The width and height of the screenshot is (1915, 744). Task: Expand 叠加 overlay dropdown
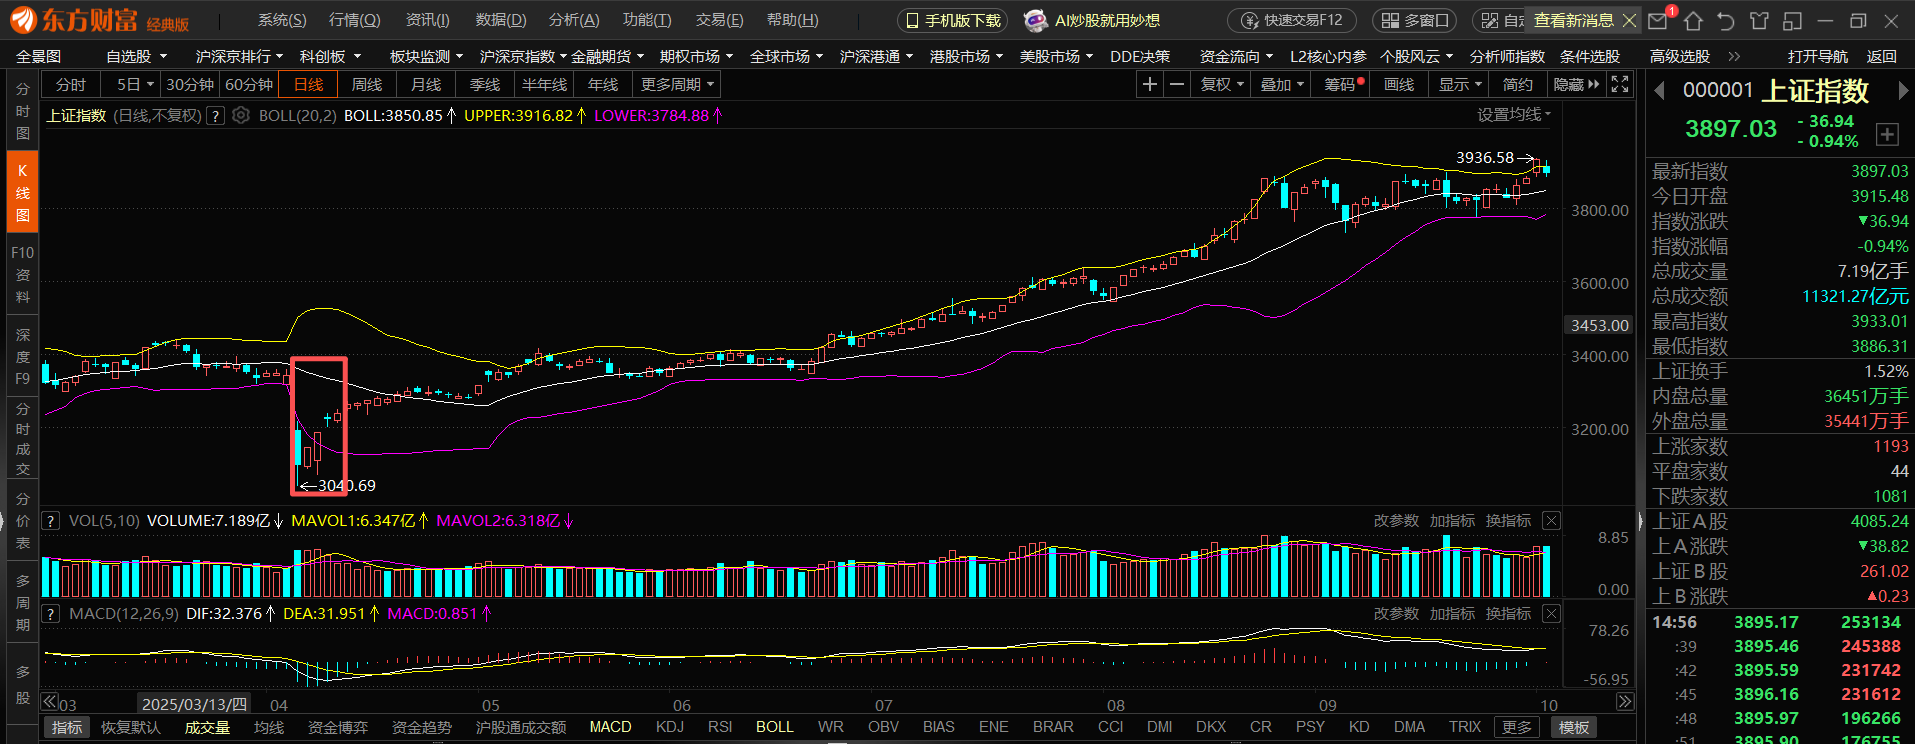pyautogui.click(x=1281, y=85)
